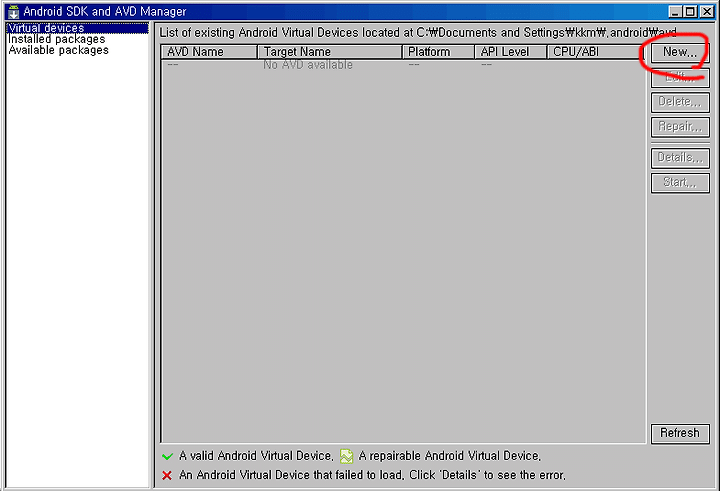
Task: Open Available packages section
Action: click(58, 50)
